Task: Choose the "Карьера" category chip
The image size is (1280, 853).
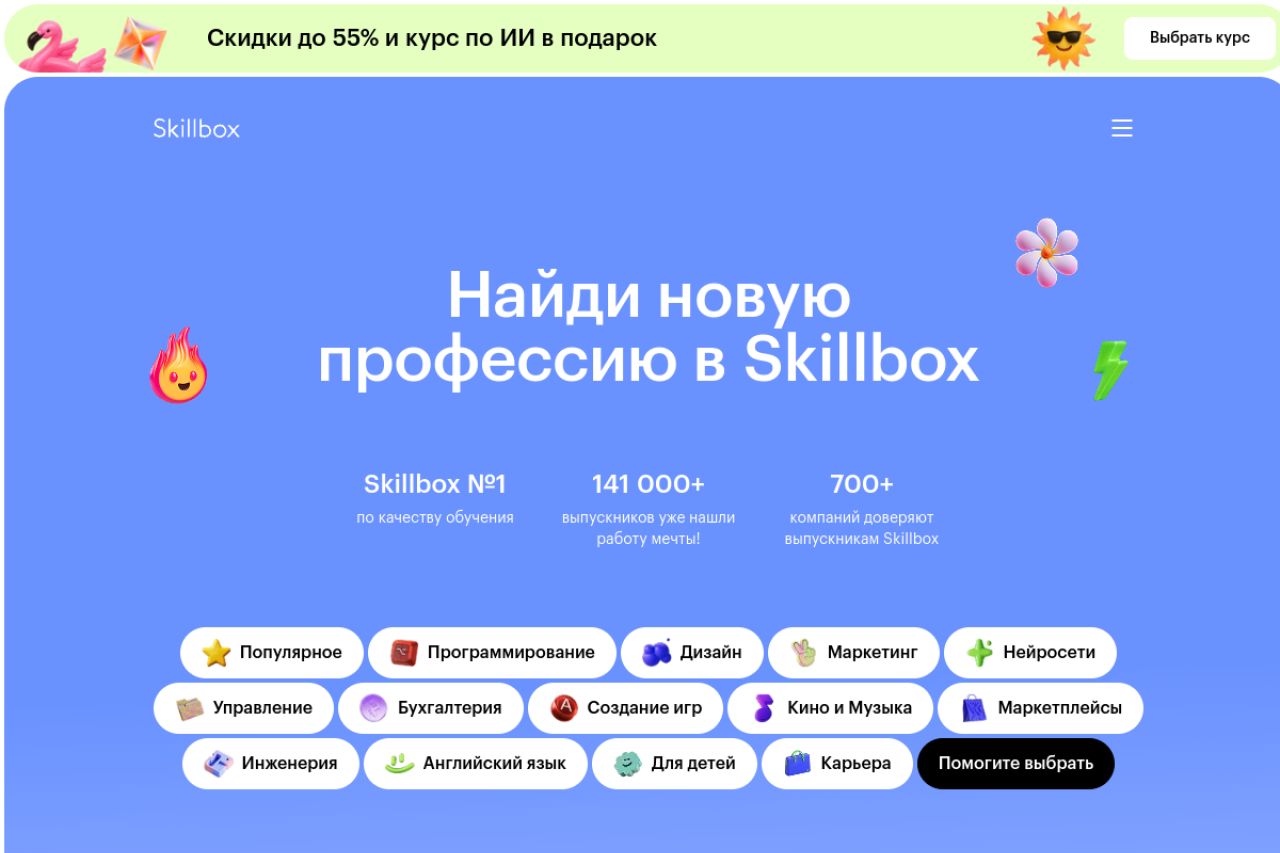Action: pyautogui.click(x=837, y=764)
